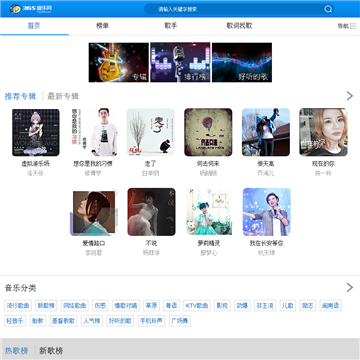Viewport: 360px width, 360px height.
Task: Click the artist name below 走了
Action: click(151, 173)
